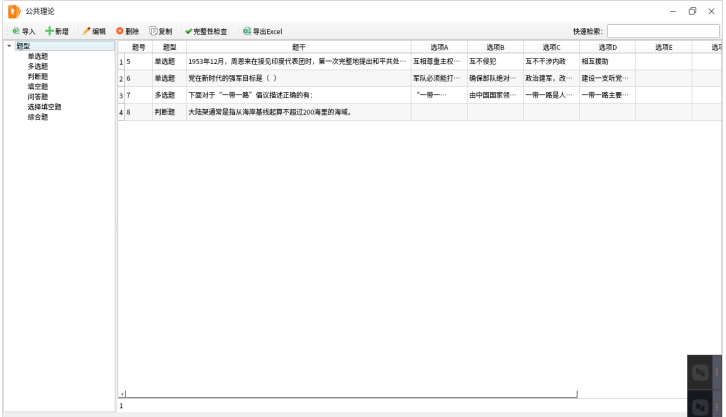
Task: Click the 公共理论 app logo icon
Action: pos(14,12)
